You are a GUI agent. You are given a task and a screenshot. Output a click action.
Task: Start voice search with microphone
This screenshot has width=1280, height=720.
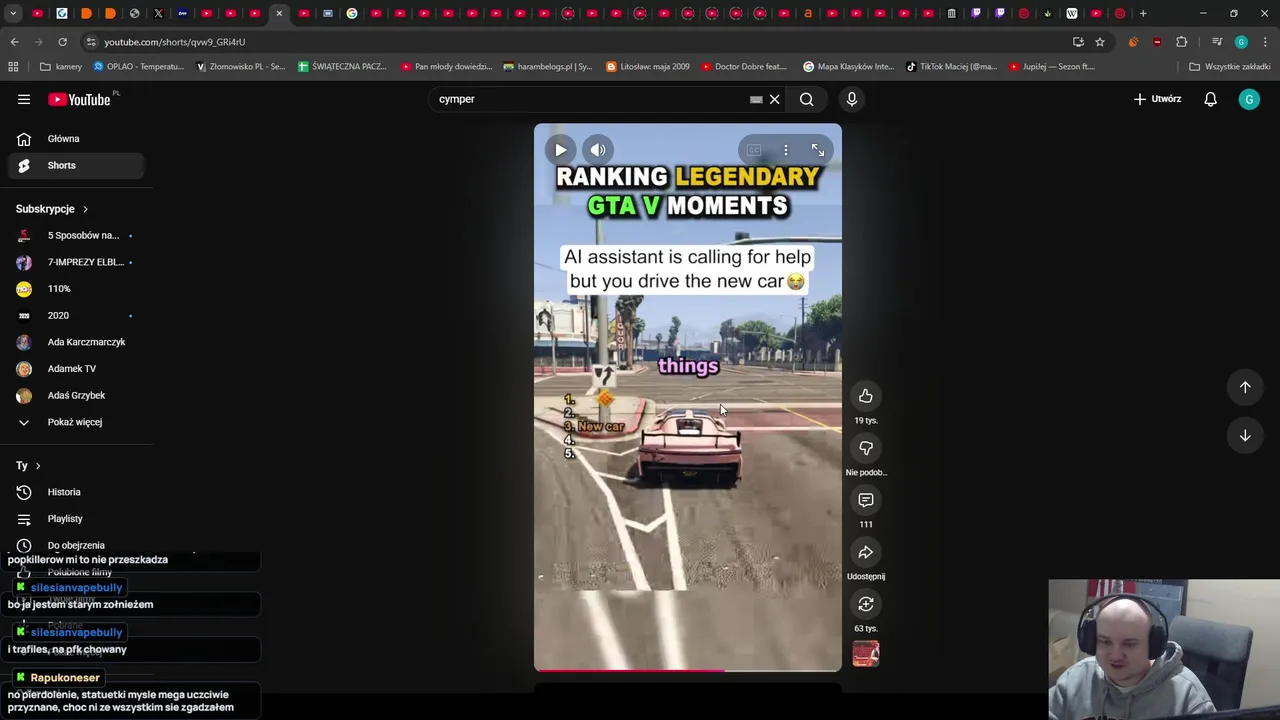pos(852,99)
